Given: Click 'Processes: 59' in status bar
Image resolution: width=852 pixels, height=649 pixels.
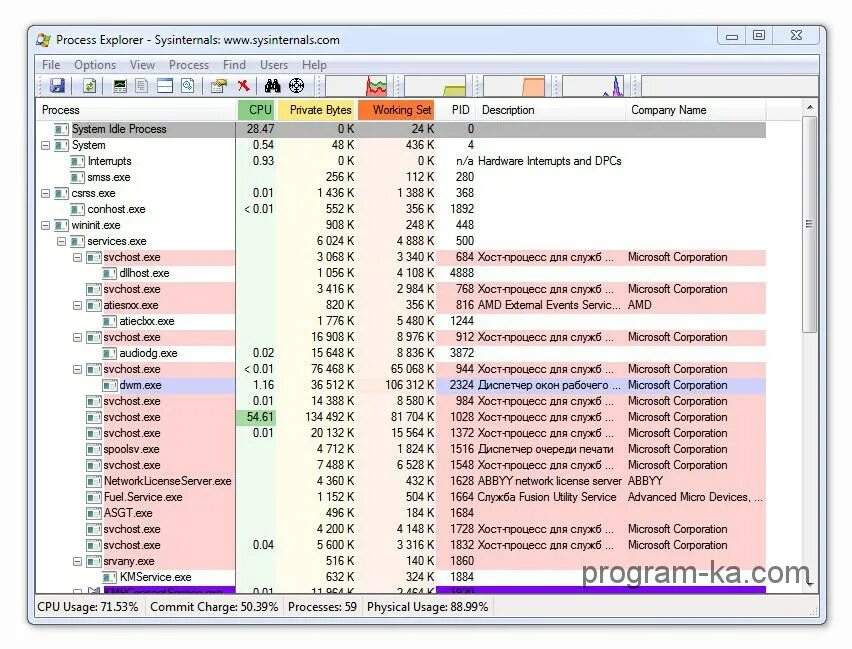Looking at the screenshot, I should coord(322,607).
